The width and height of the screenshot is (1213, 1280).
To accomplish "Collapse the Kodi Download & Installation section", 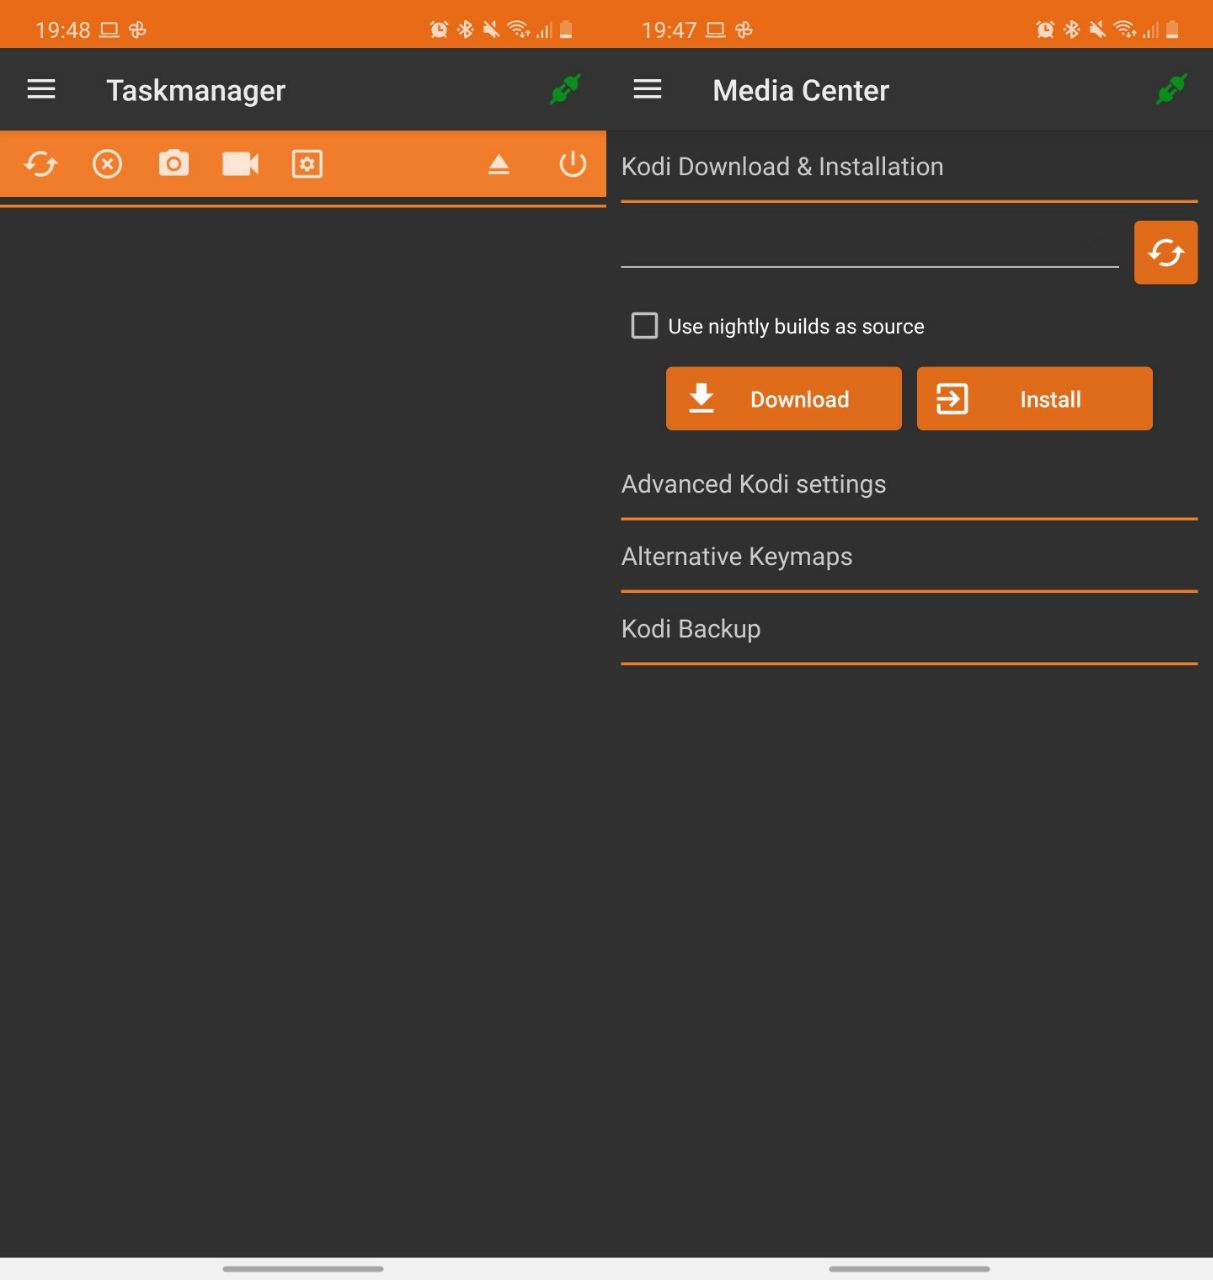I will [x=909, y=167].
